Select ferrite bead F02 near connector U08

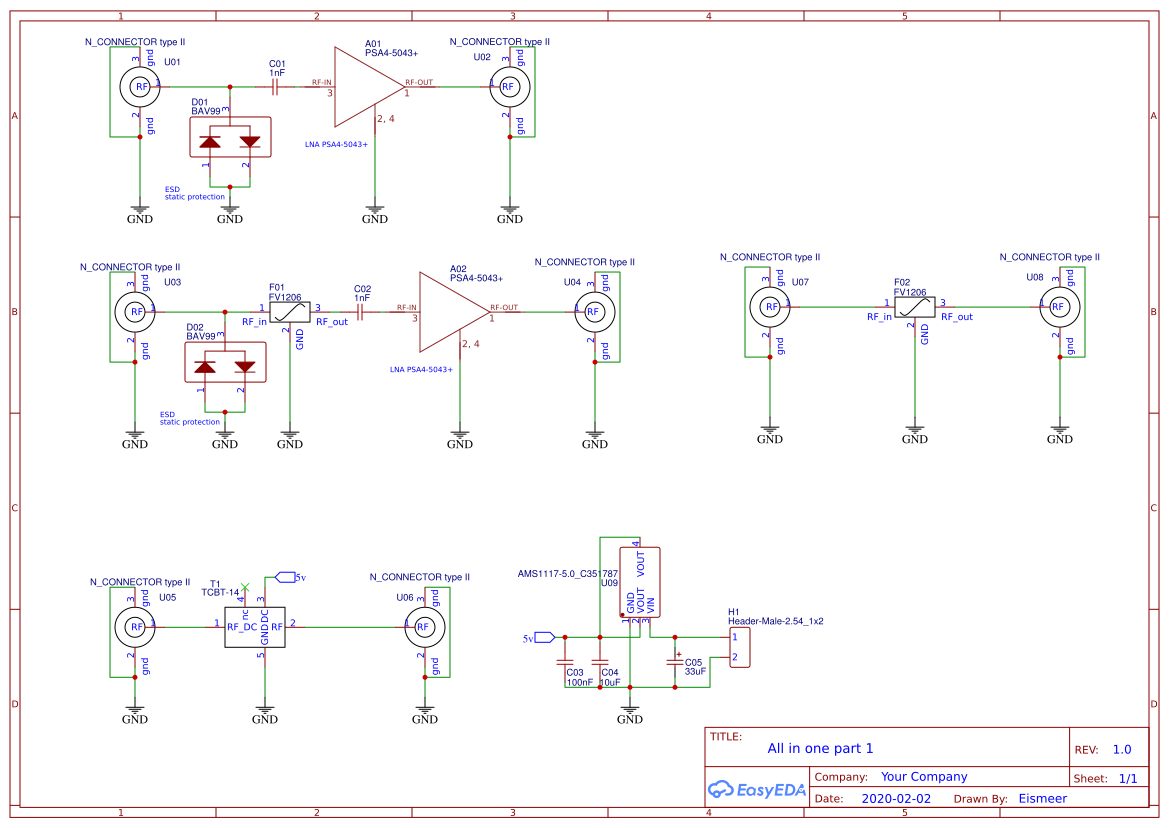[913, 306]
